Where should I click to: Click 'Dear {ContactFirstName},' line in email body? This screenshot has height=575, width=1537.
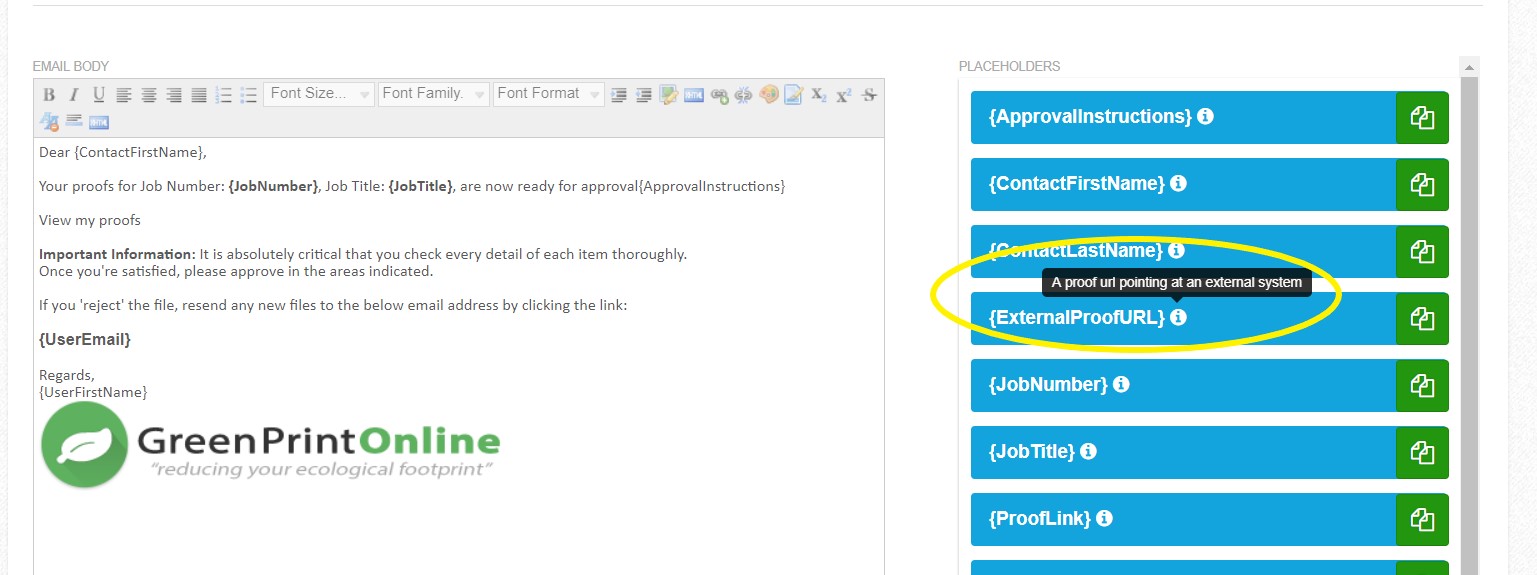123,153
